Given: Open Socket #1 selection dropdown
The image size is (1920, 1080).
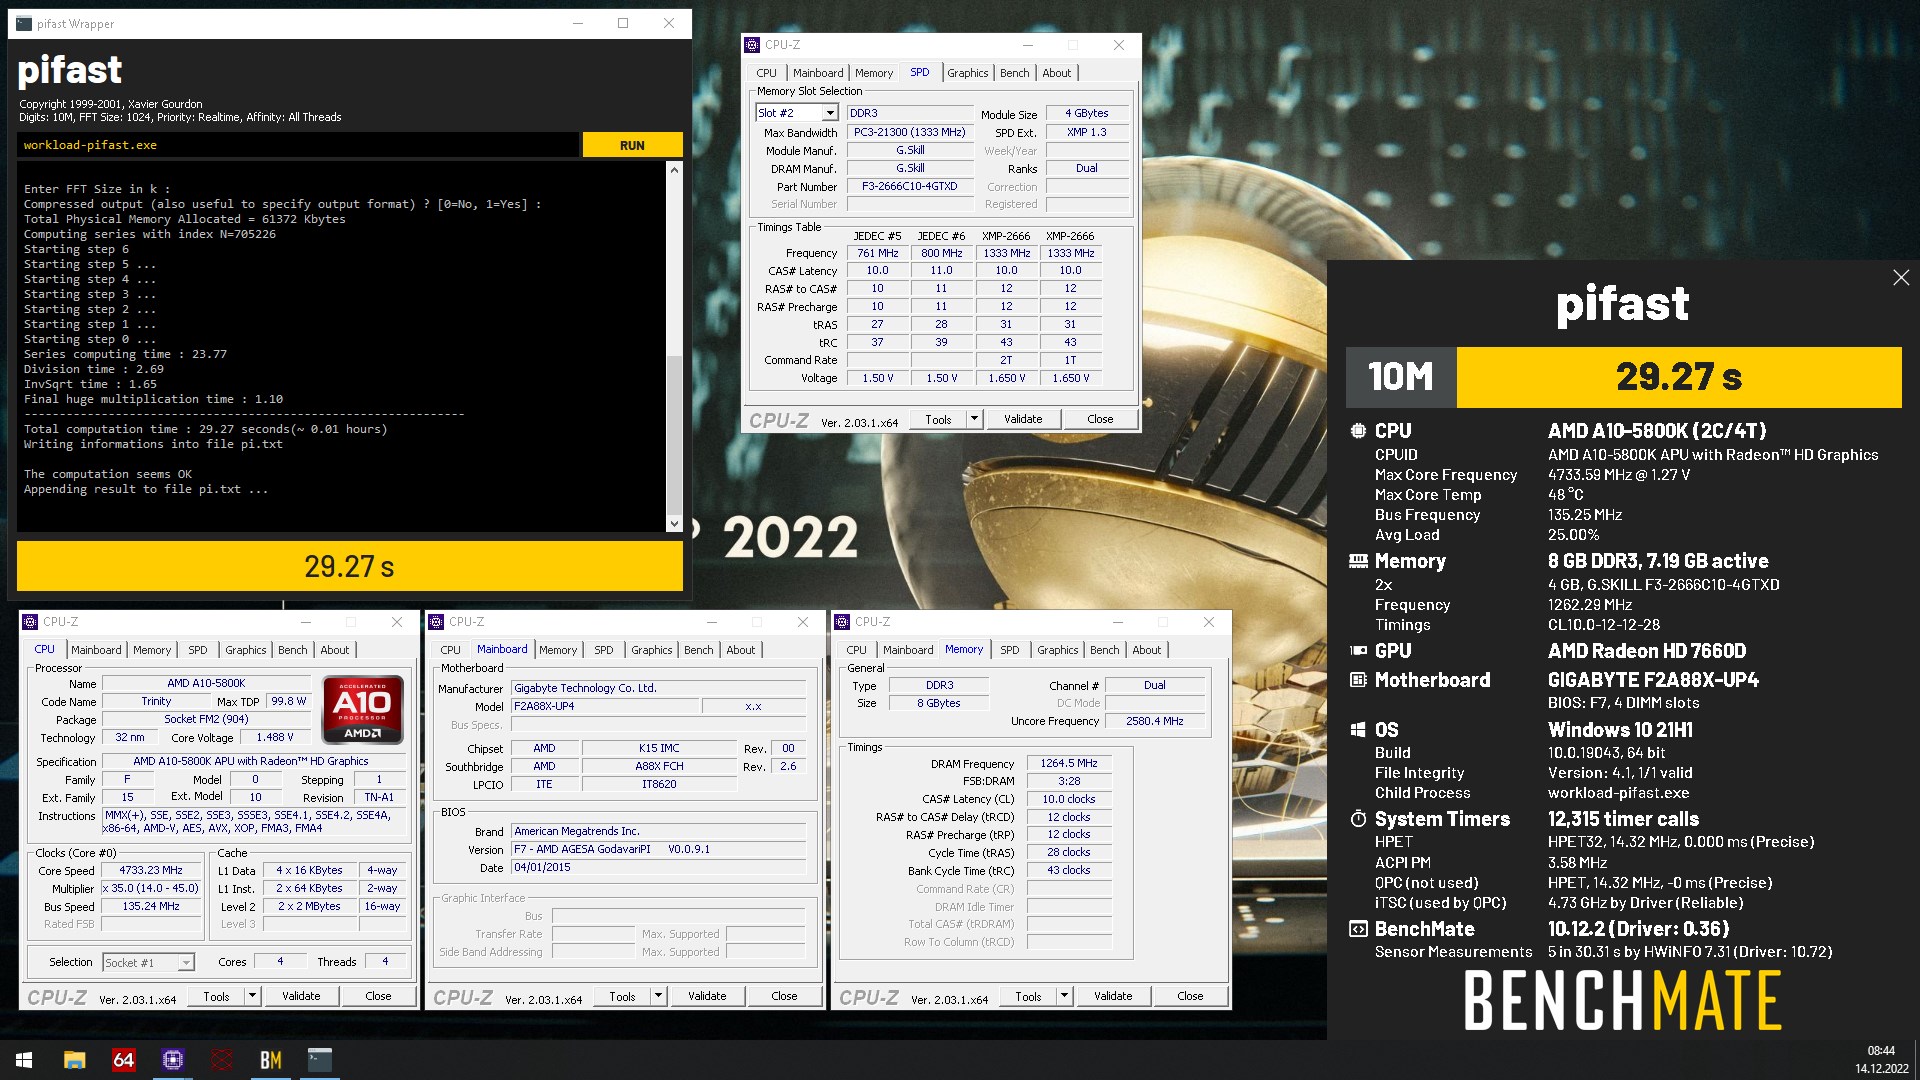Looking at the screenshot, I should 186,963.
